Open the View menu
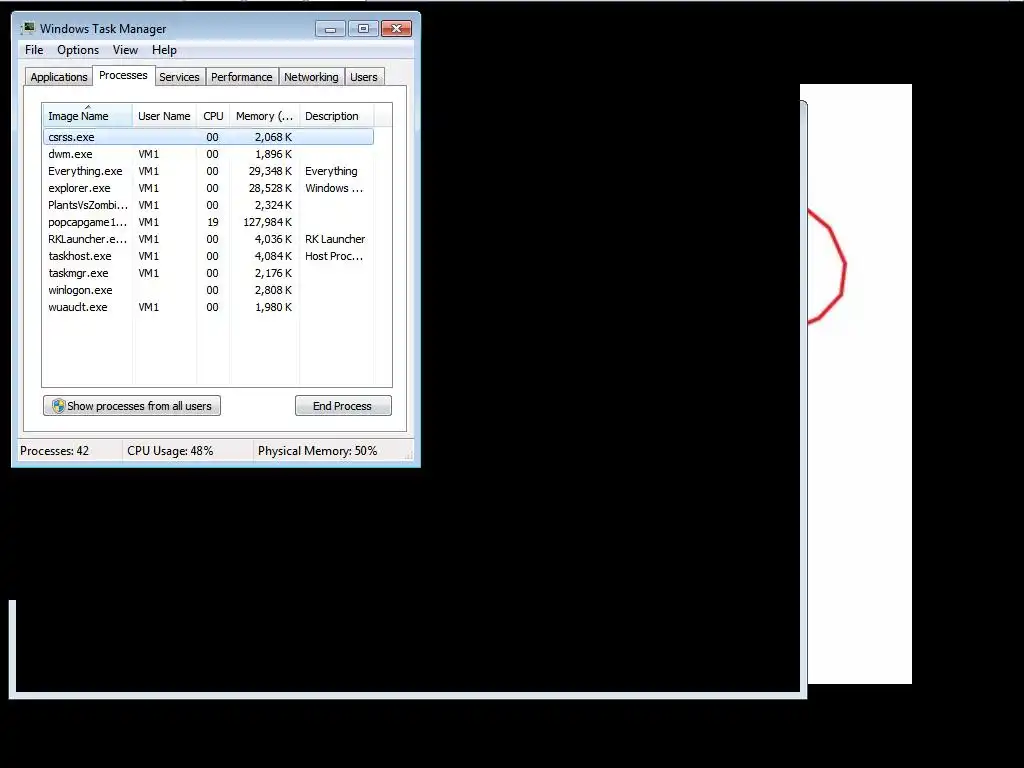Viewport: 1024px width, 768px height. [x=125, y=50]
